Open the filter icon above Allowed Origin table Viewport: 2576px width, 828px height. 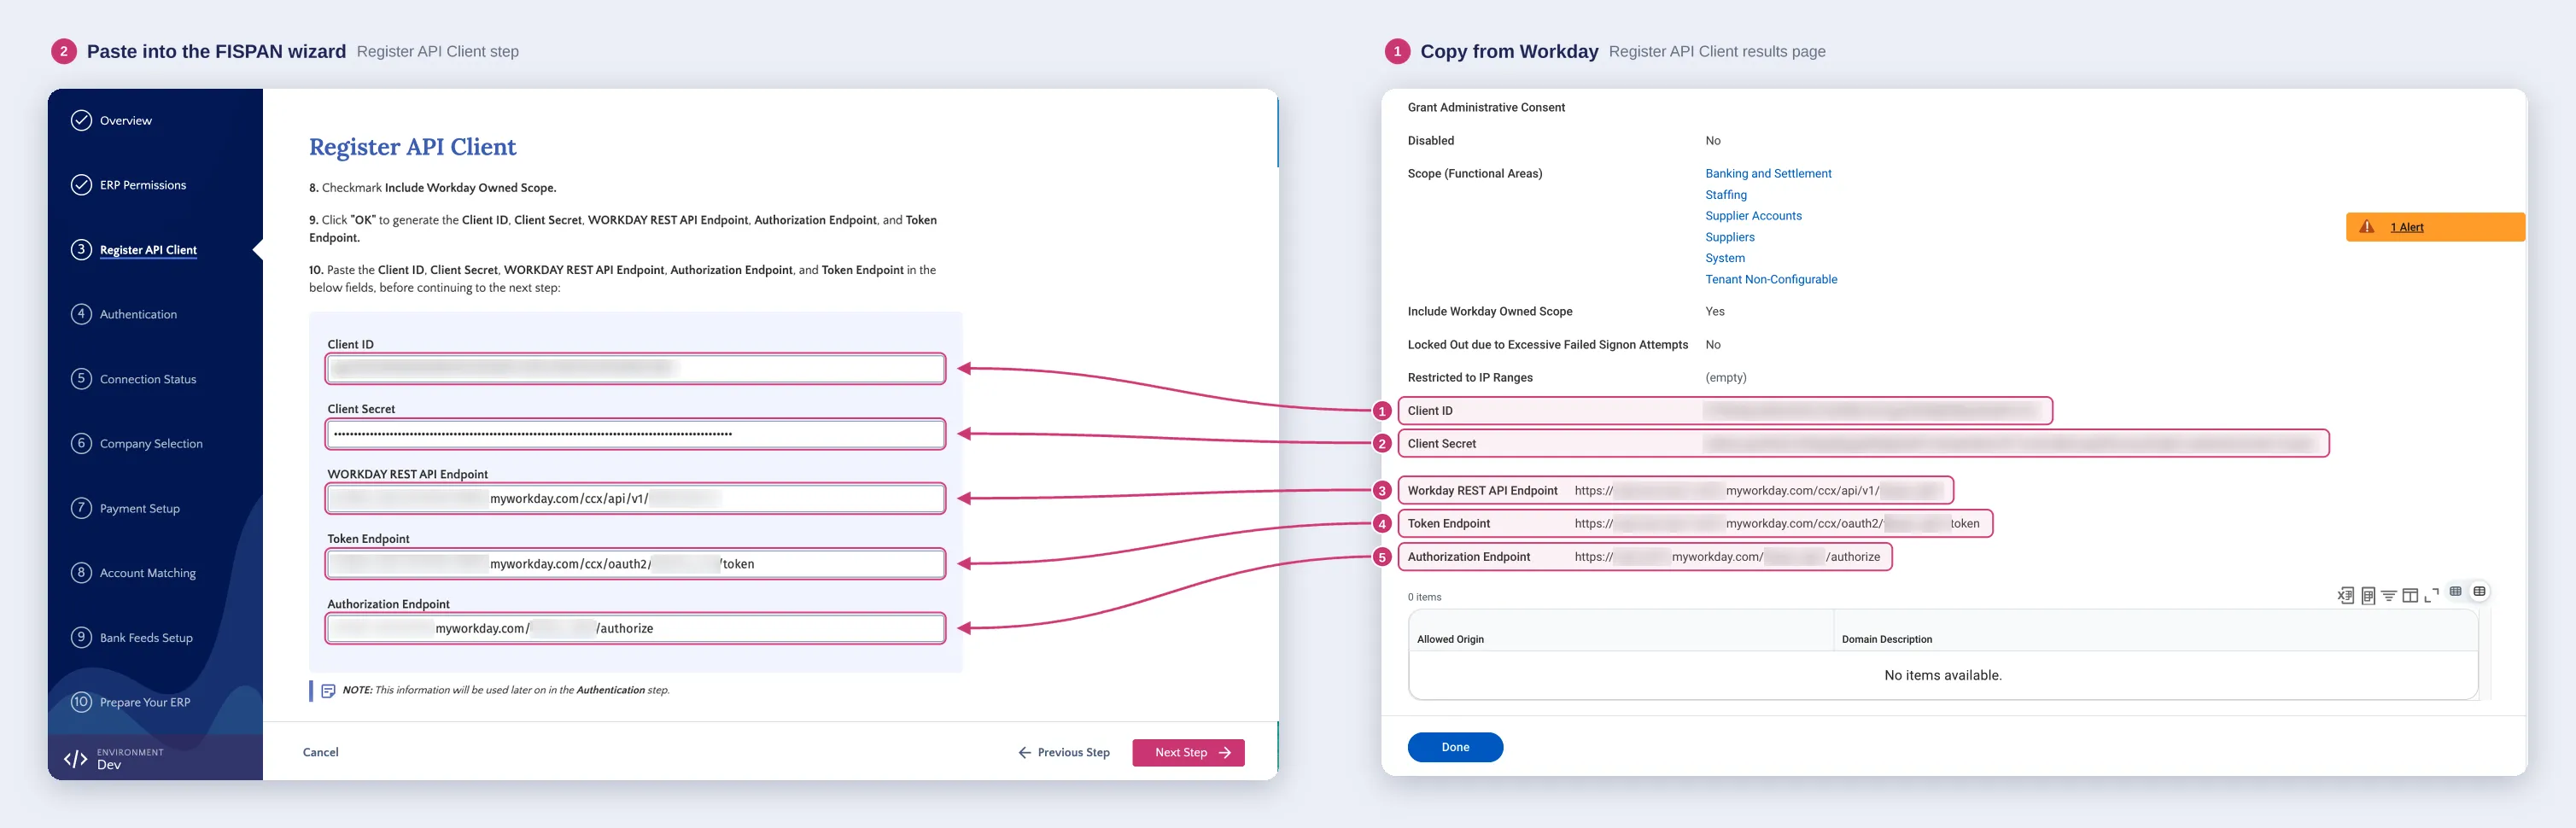coord(2389,596)
